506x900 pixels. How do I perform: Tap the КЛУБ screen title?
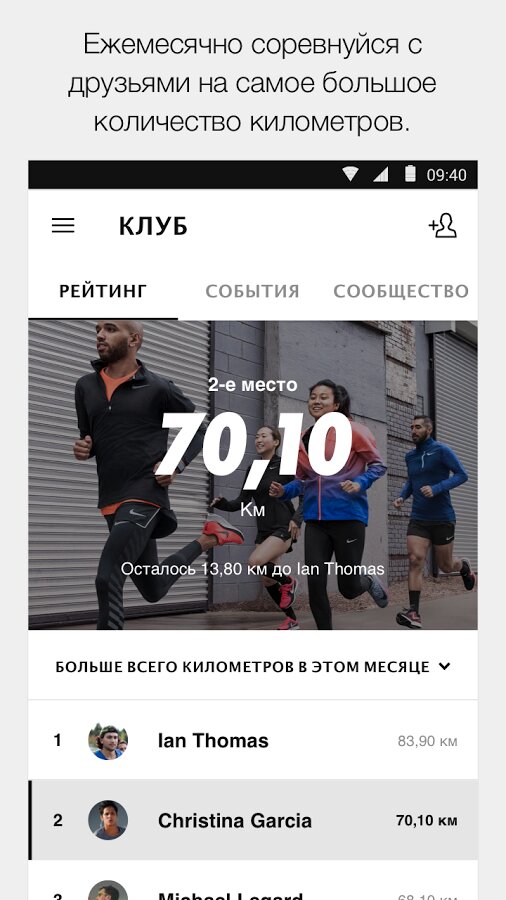pos(153,226)
